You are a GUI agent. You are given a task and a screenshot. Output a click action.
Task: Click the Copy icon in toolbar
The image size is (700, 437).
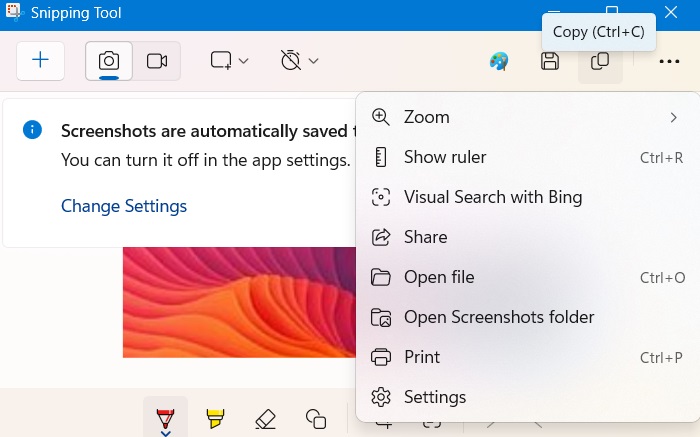(x=600, y=61)
